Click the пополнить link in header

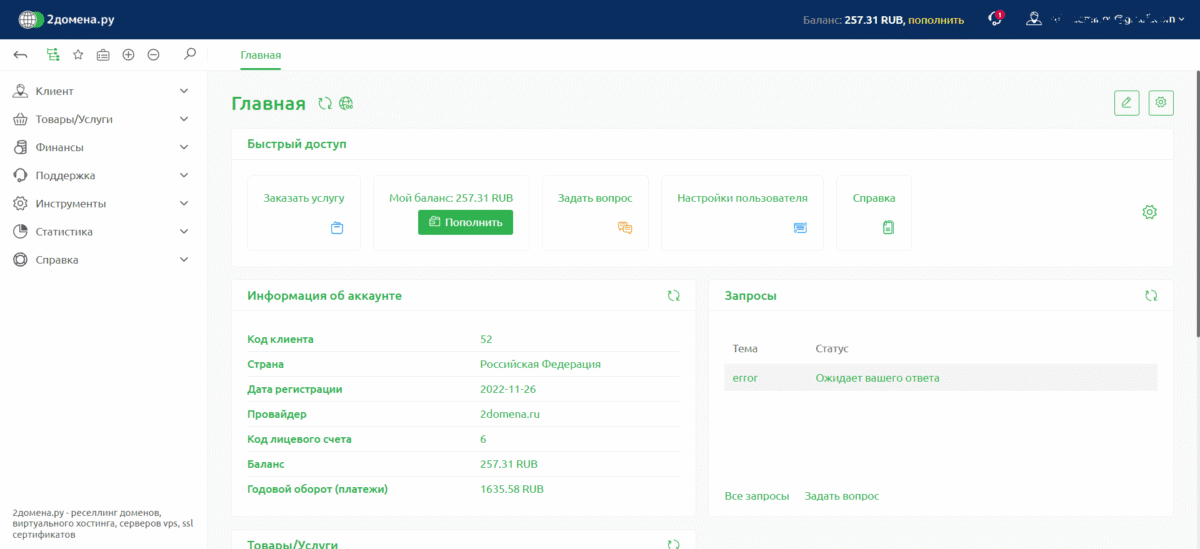[x=936, y=19]
